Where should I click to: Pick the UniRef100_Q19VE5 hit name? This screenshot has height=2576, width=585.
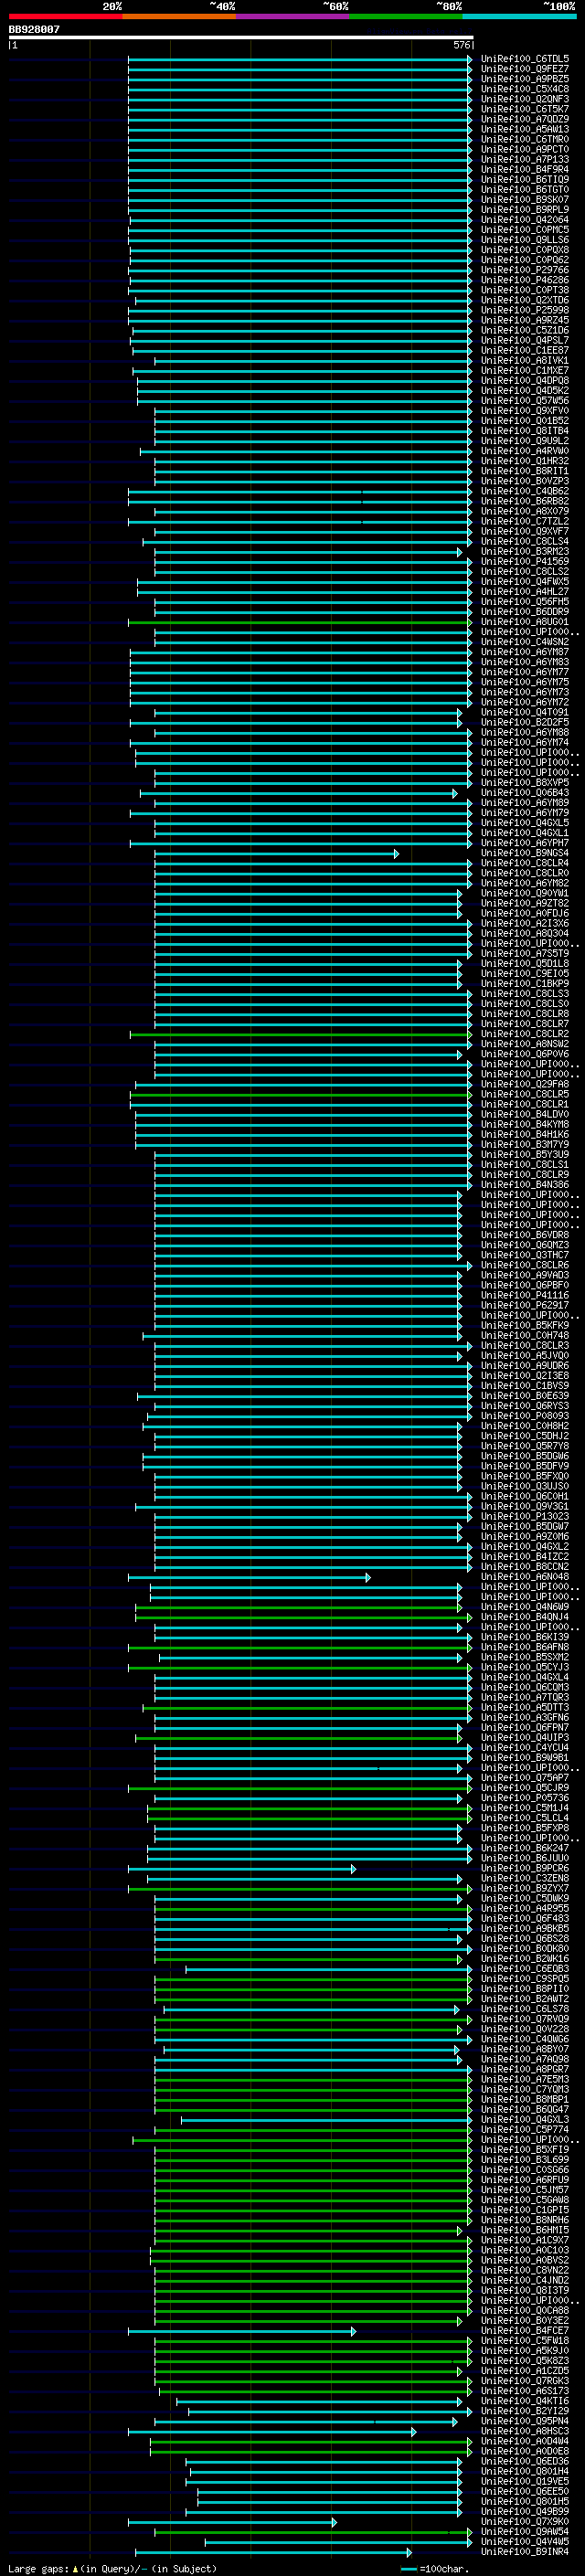point(525,2481)
